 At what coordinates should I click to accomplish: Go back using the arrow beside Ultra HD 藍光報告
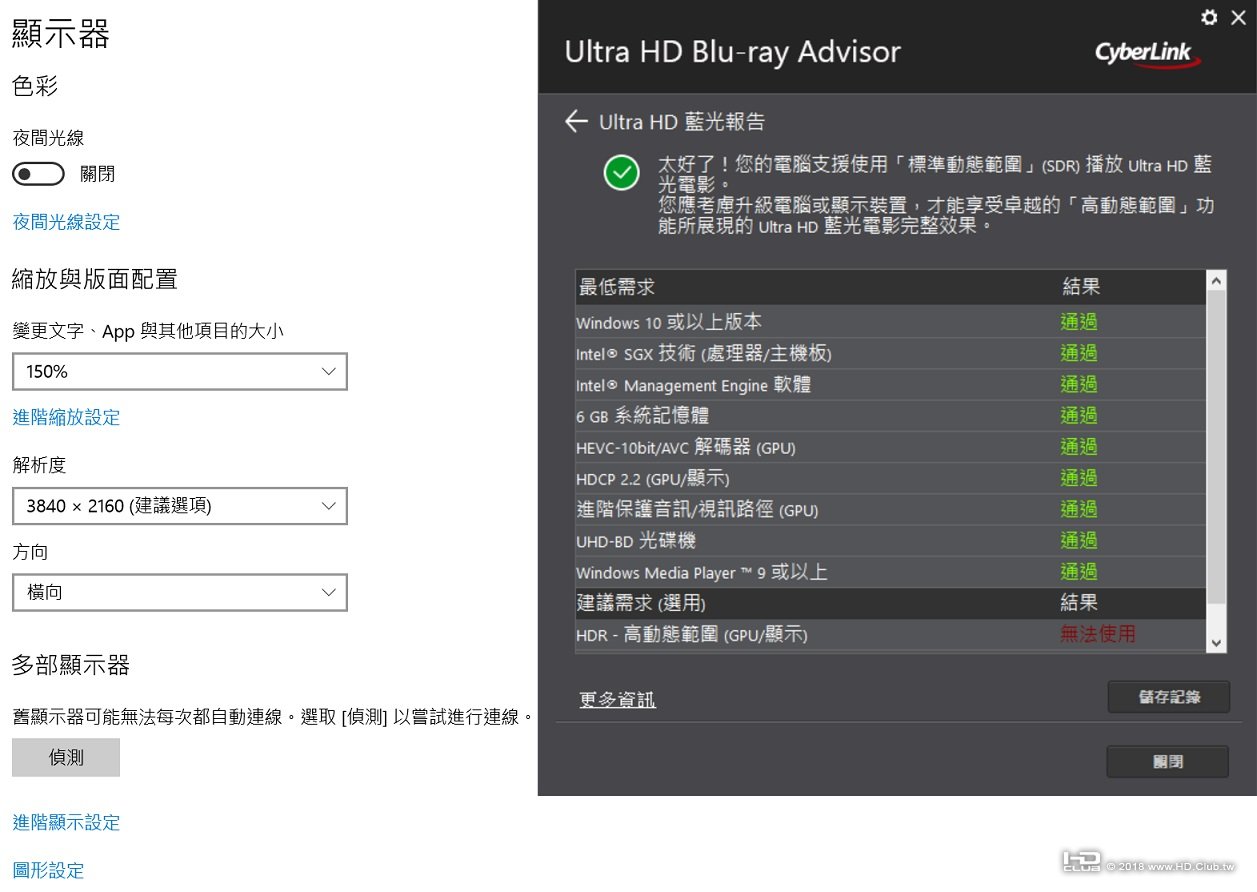point(575,122)
